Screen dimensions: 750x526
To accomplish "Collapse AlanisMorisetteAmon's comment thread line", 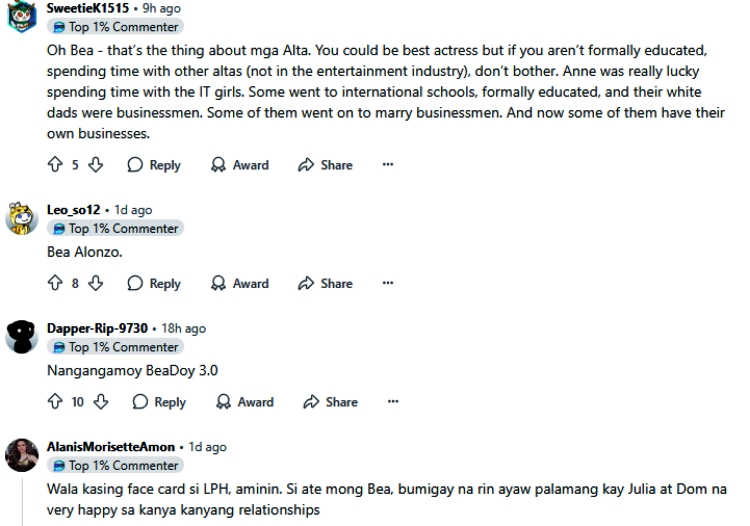I will point(22,500).
